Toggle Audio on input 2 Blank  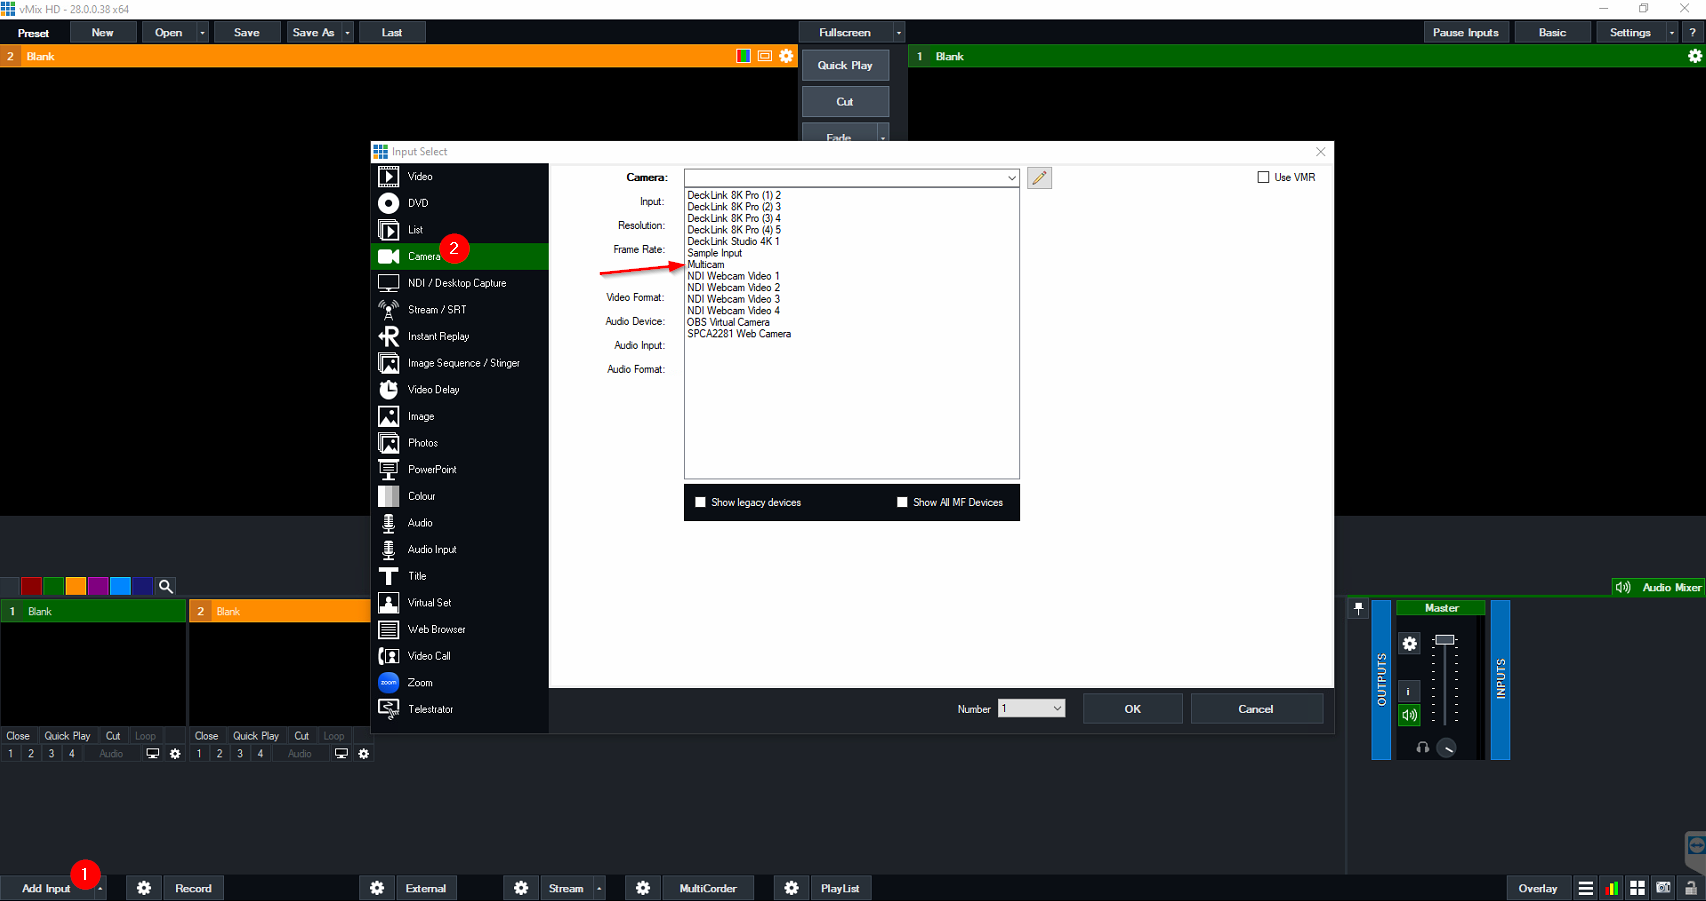[300, 754]
